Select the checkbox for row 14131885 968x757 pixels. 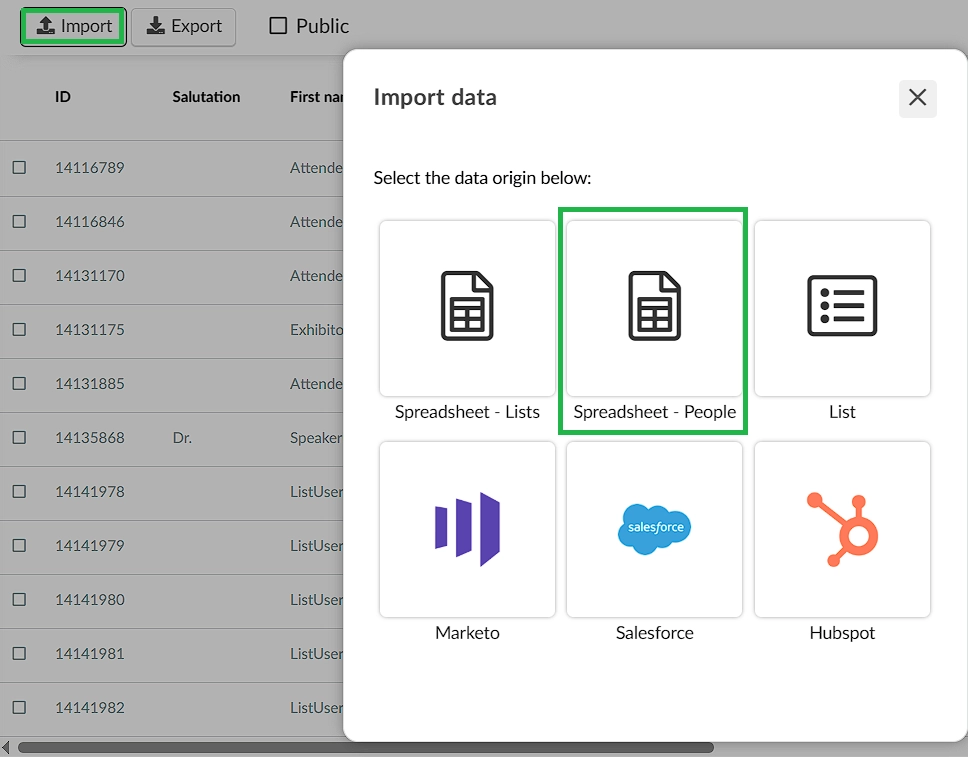coord(19,383)
